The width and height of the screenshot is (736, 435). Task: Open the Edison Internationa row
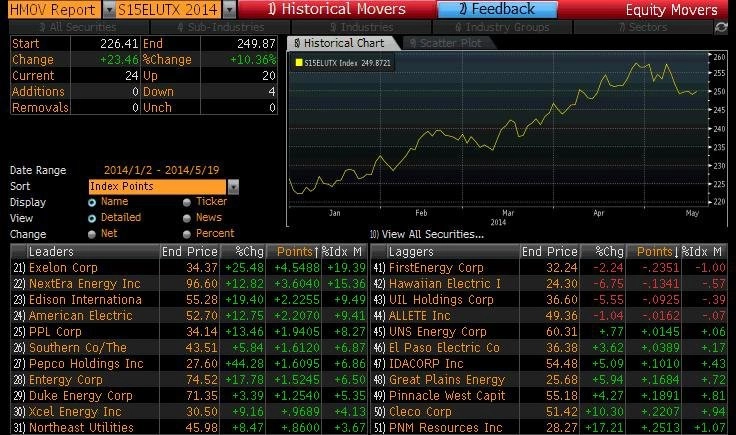189,299
